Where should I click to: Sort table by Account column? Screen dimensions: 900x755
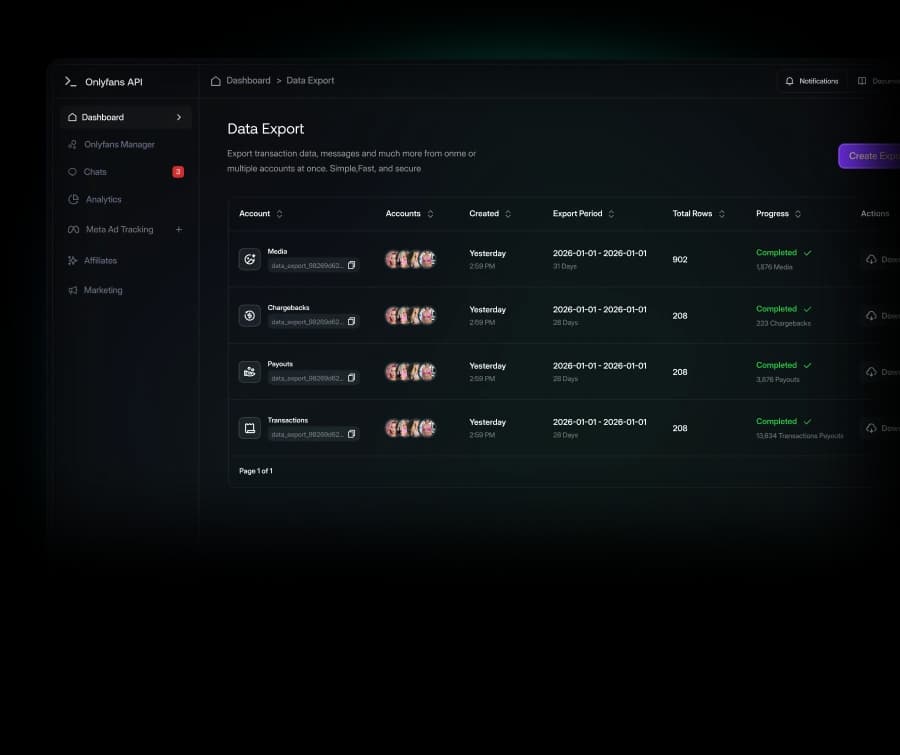point(280,214)
